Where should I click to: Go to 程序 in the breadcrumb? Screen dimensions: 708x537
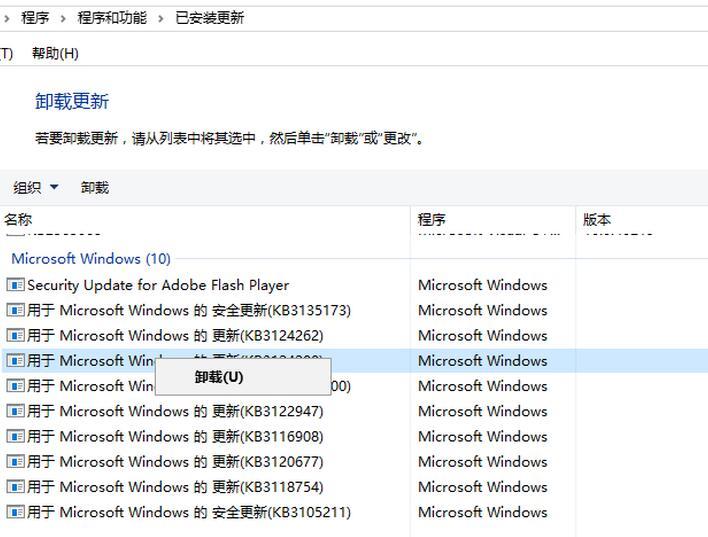tap(35, 18)
